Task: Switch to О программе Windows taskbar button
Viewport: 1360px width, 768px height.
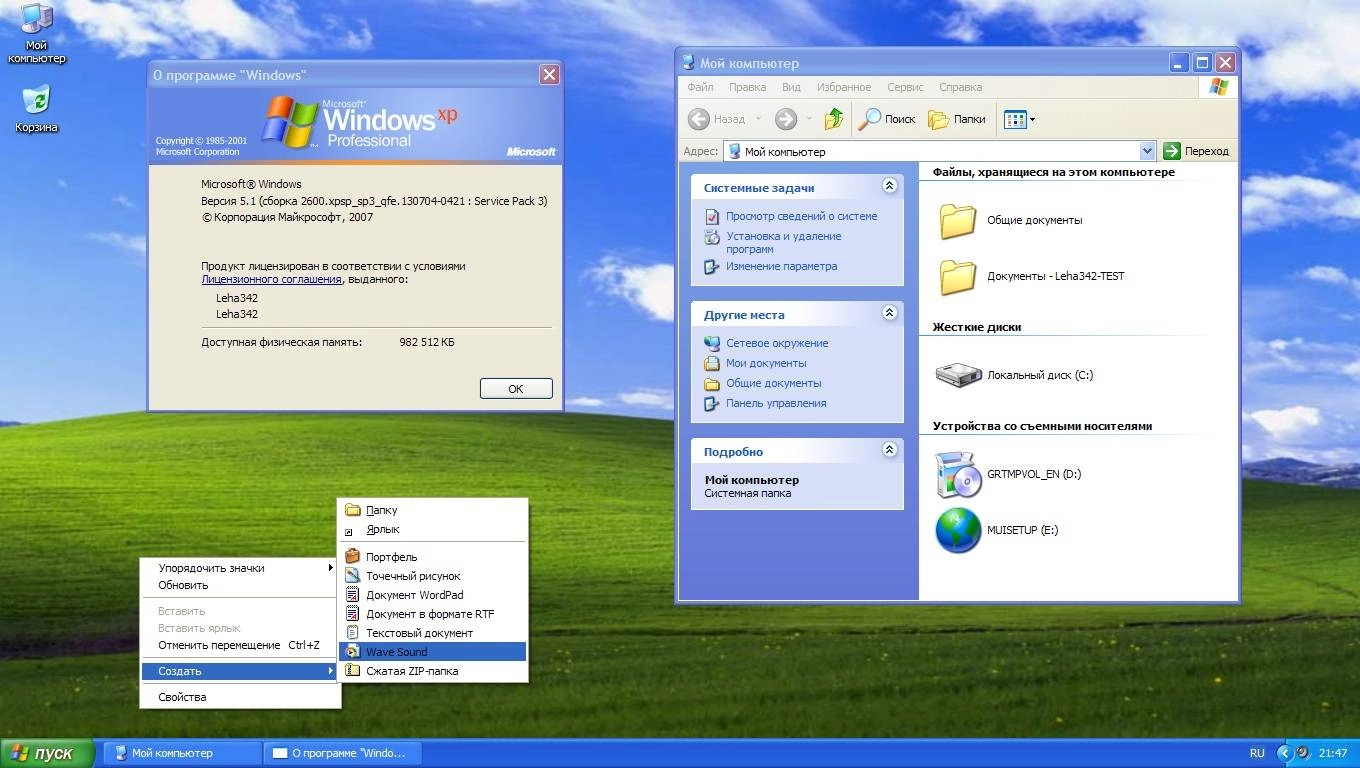Action: tap(343, 753)
